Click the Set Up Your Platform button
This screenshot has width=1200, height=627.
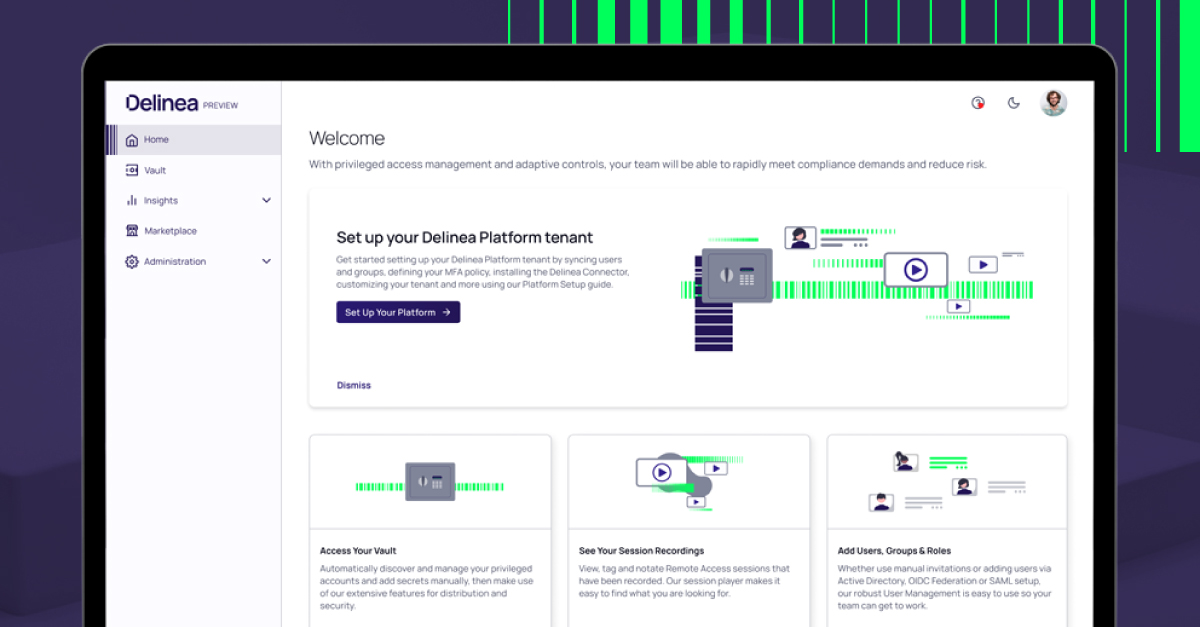[x=398, y=312]
